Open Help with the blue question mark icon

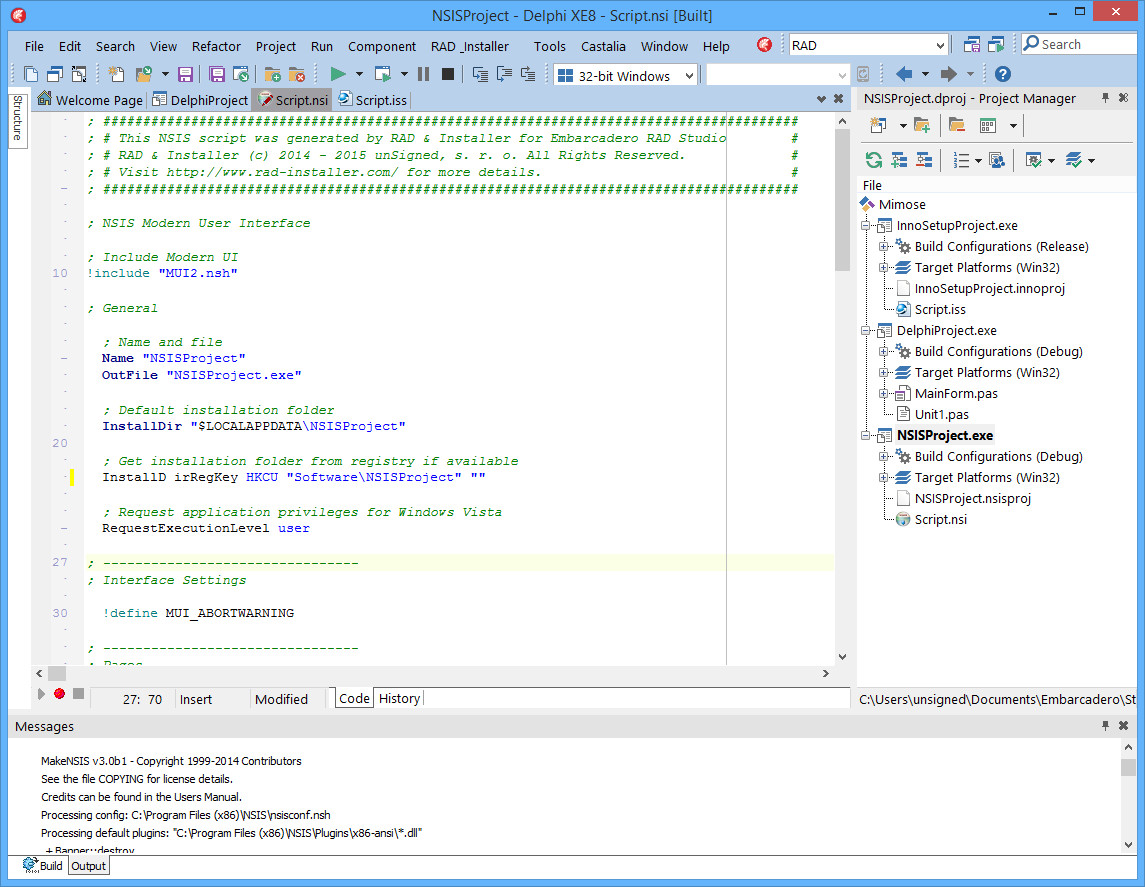(x=1003, y=74)
